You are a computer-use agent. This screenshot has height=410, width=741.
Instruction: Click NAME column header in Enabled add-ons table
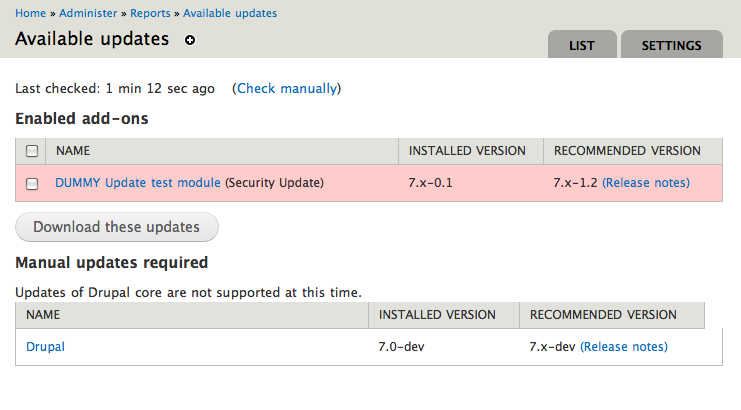coord(73,151)
